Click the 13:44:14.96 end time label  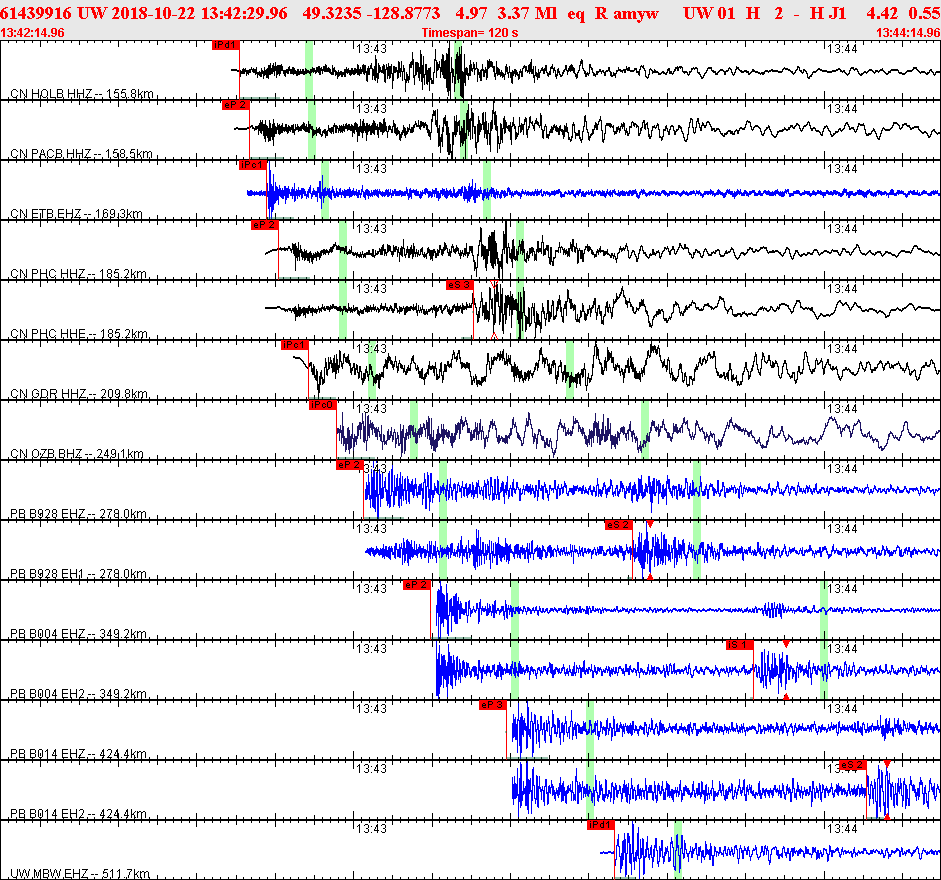coord(908,32)
